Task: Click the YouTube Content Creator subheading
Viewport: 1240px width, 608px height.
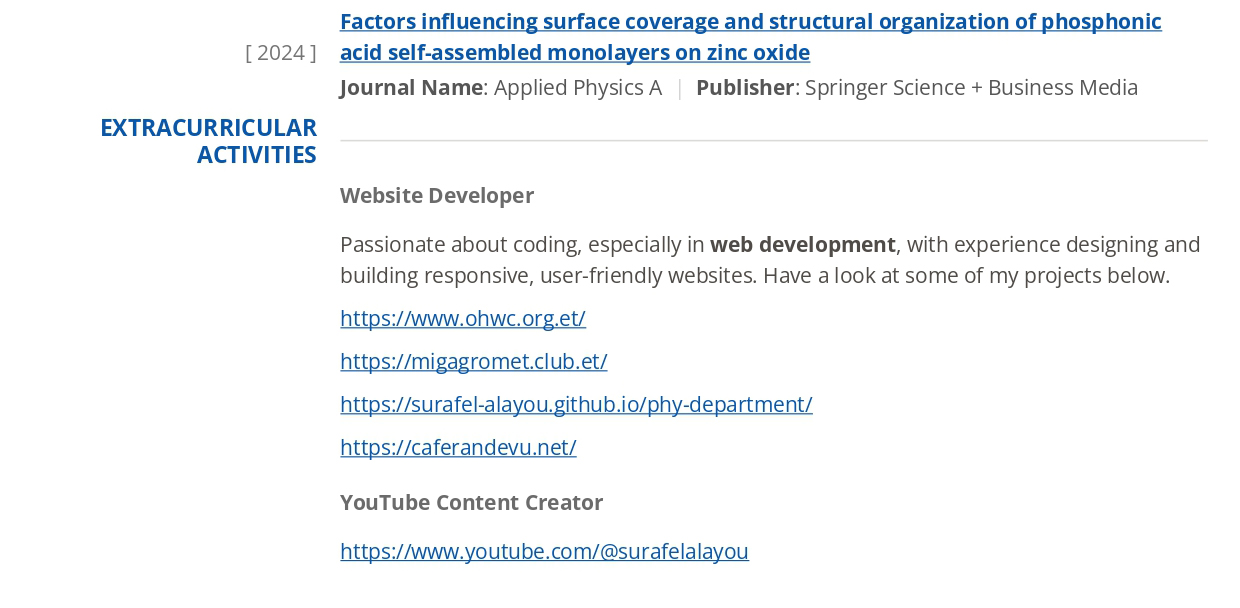Action: click(471, 502)
